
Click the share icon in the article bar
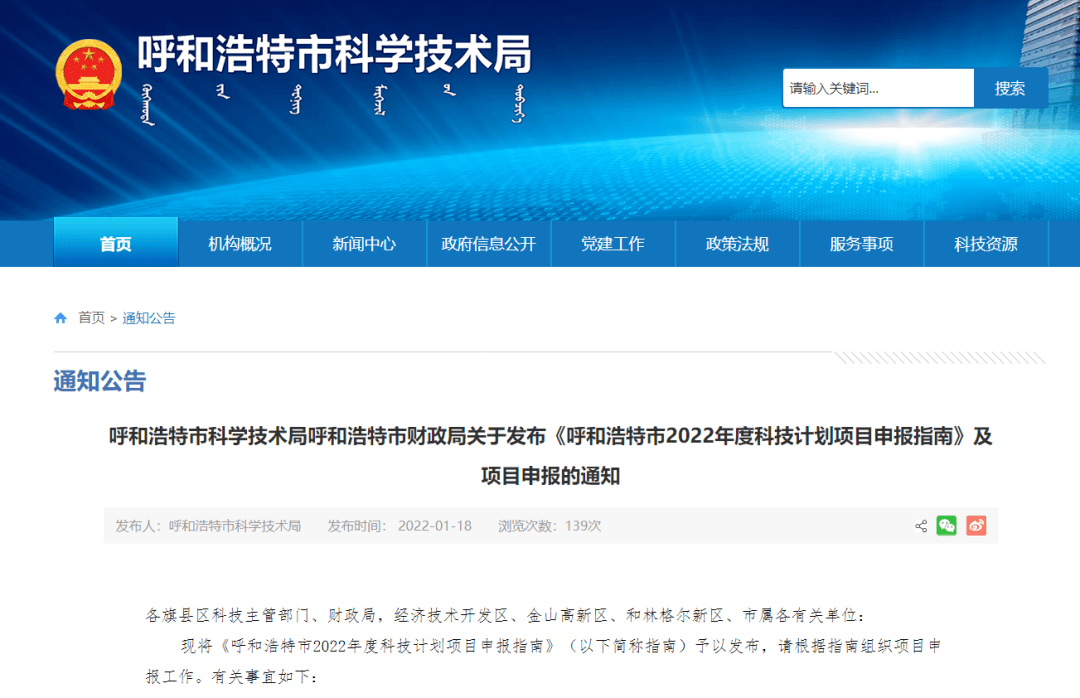pyautogui.click(x=921, y=526)
